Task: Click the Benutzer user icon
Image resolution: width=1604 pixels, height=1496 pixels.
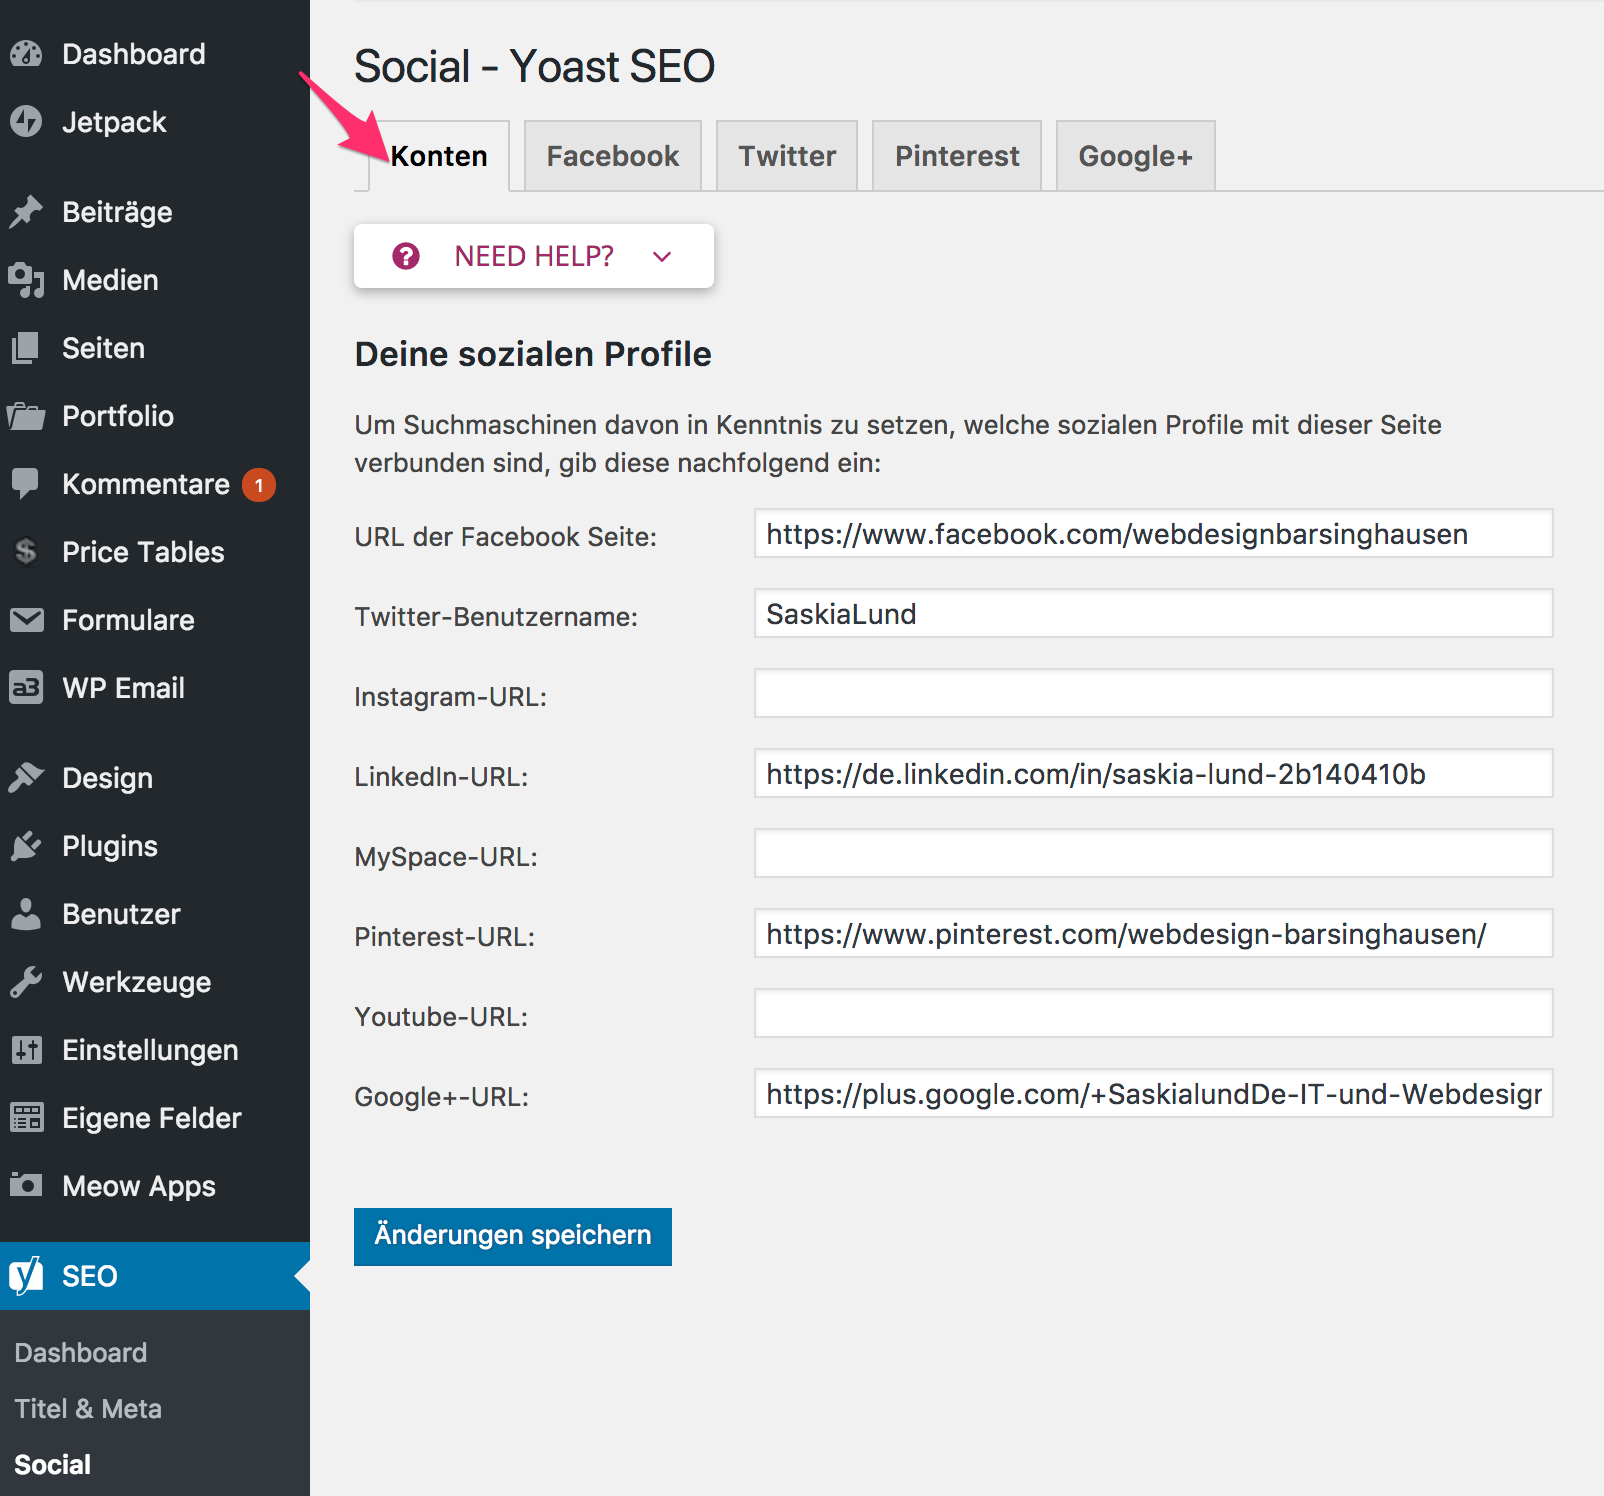Action: (x=26, y=914)
